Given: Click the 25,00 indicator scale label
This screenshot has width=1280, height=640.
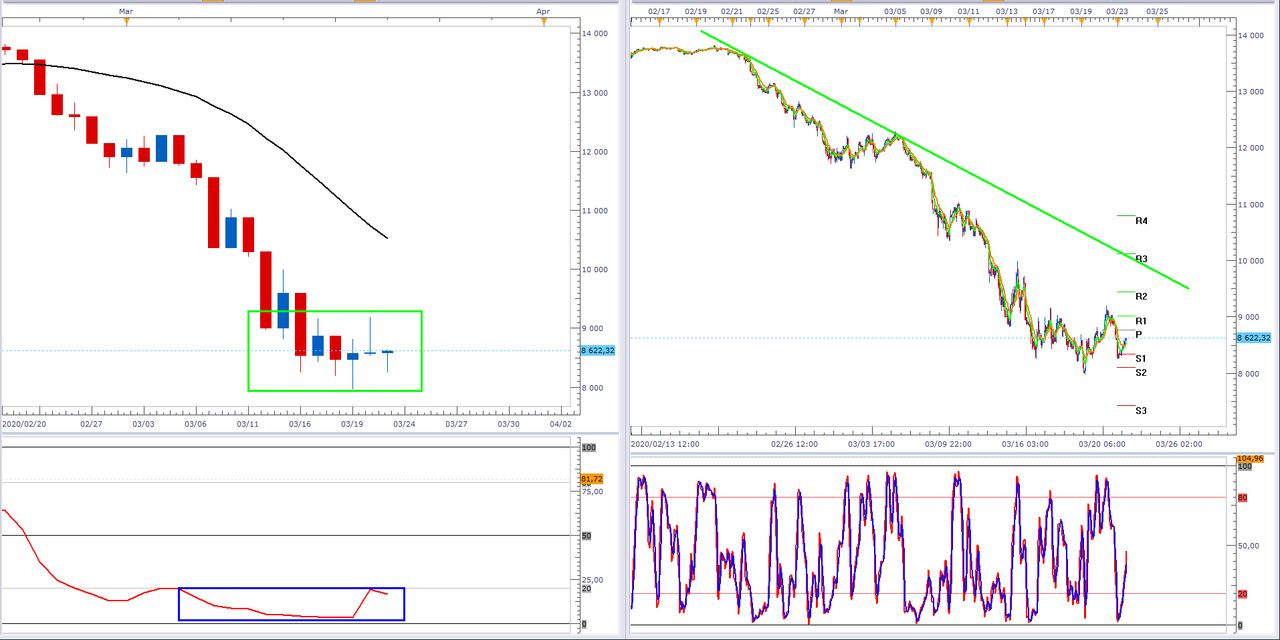Looking at the screenshot, I should point(592,579).
